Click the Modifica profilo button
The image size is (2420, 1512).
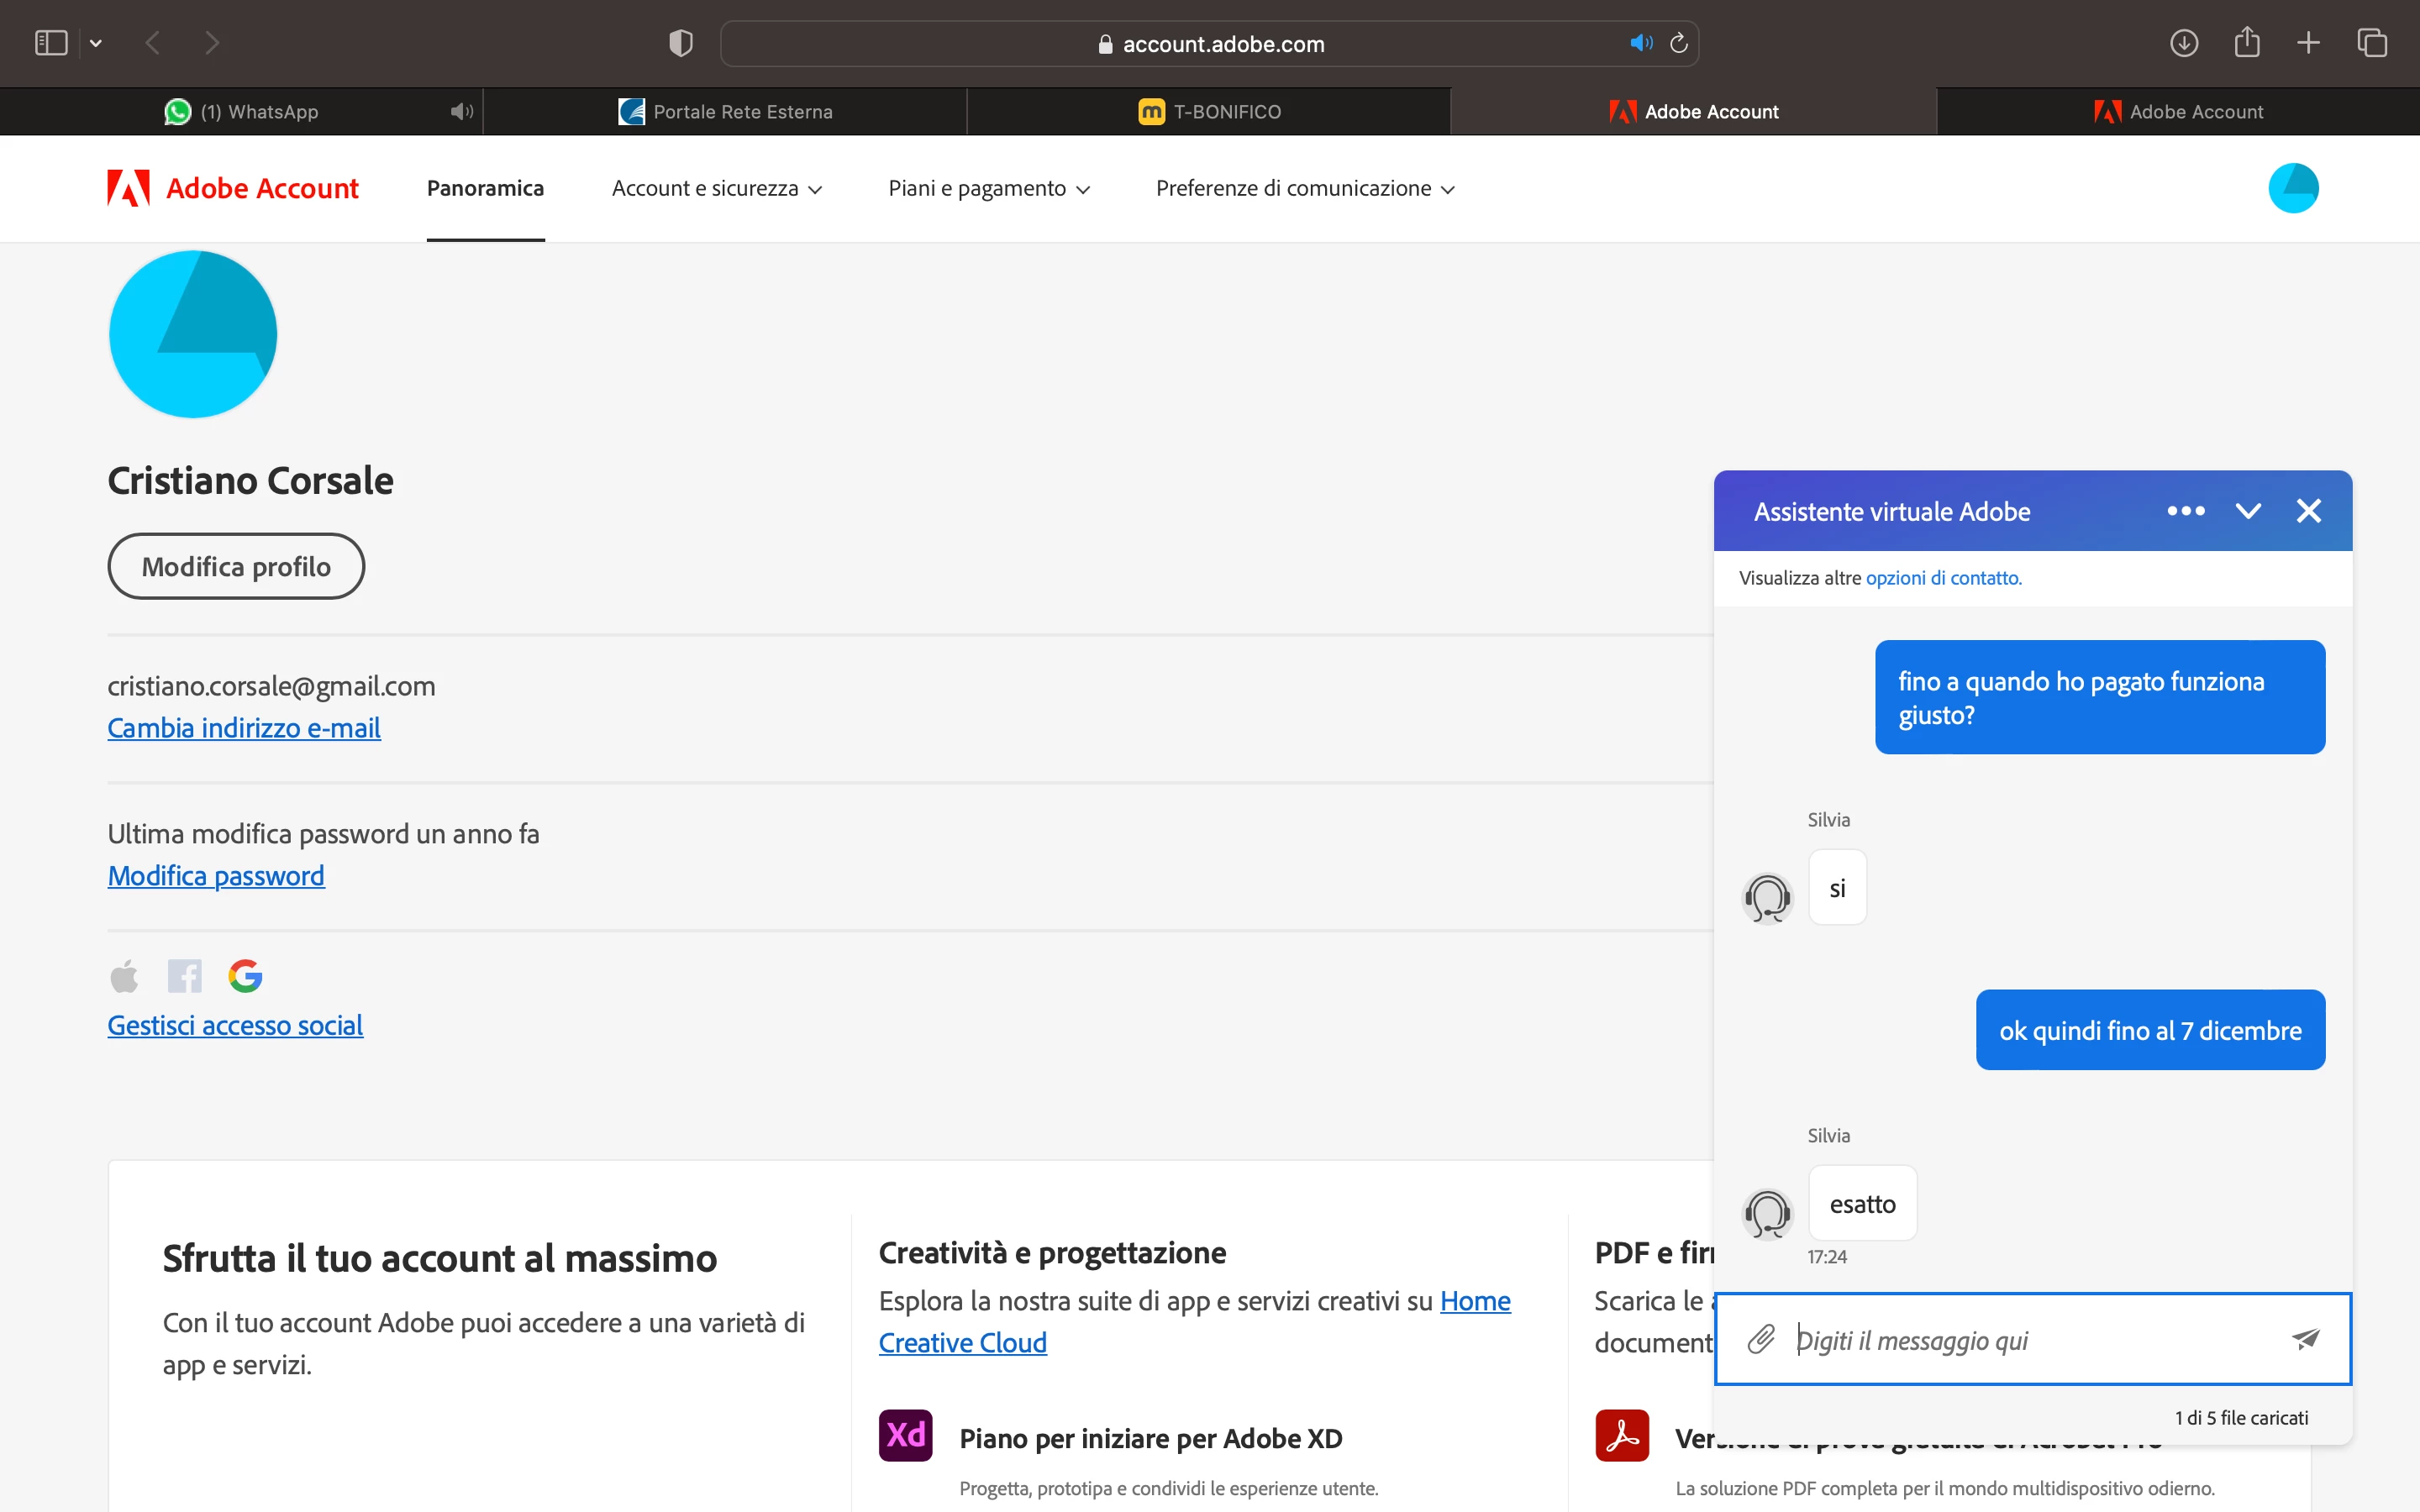click(236, 566)
